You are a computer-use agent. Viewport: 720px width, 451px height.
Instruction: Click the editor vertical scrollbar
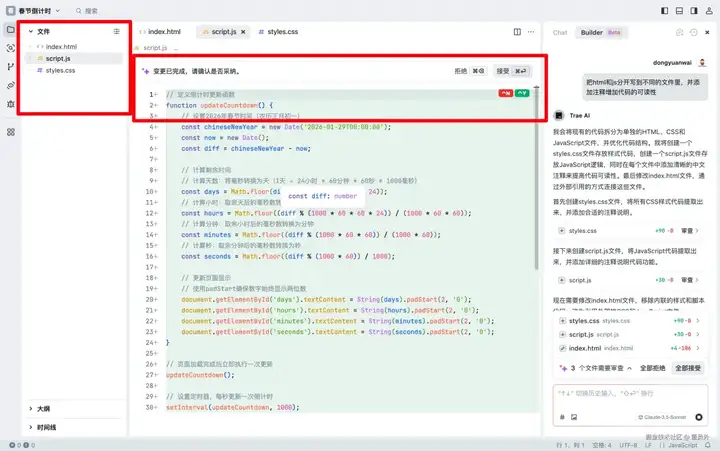tap(536, 178)
